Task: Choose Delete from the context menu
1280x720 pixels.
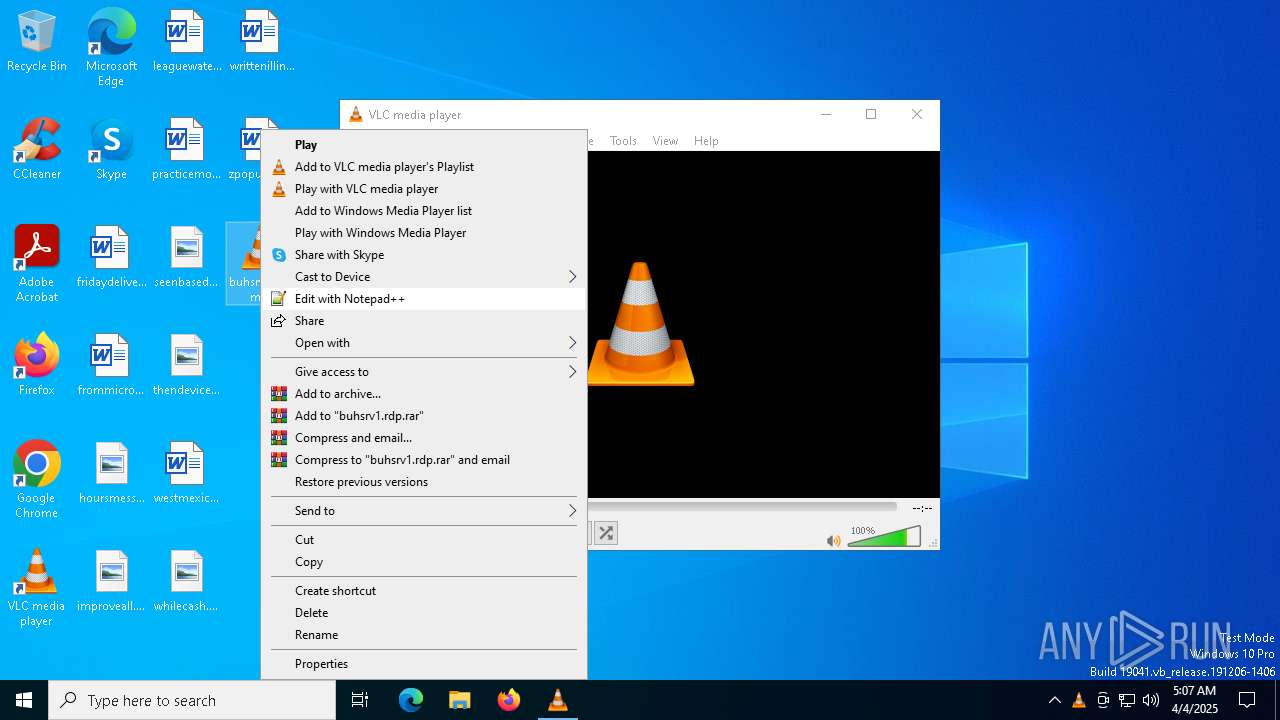Action: coord(424,613)
